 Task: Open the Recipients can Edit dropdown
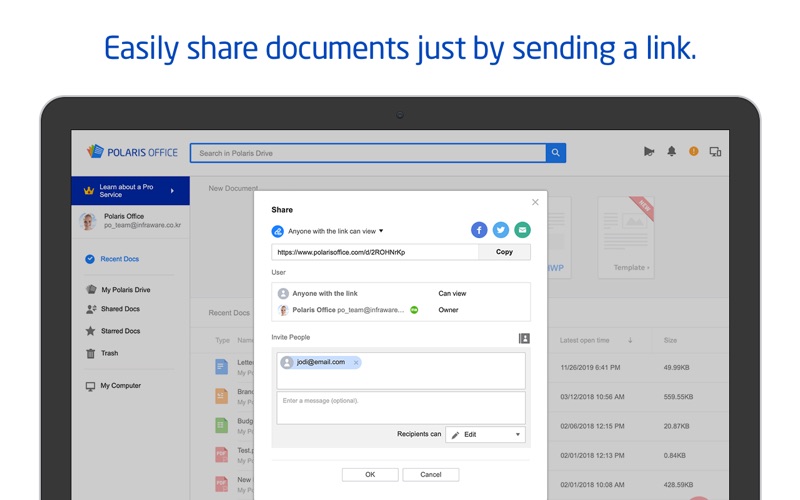point(485,435)
